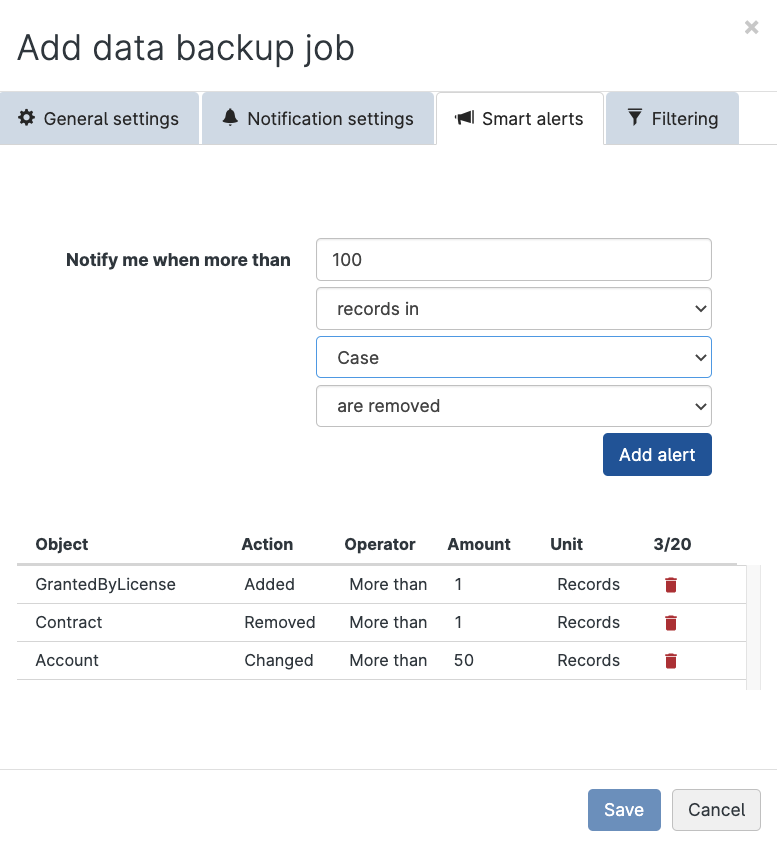Open the 'are removed' action dropdown
The image size is (777, 846).
tap(513, 406)
